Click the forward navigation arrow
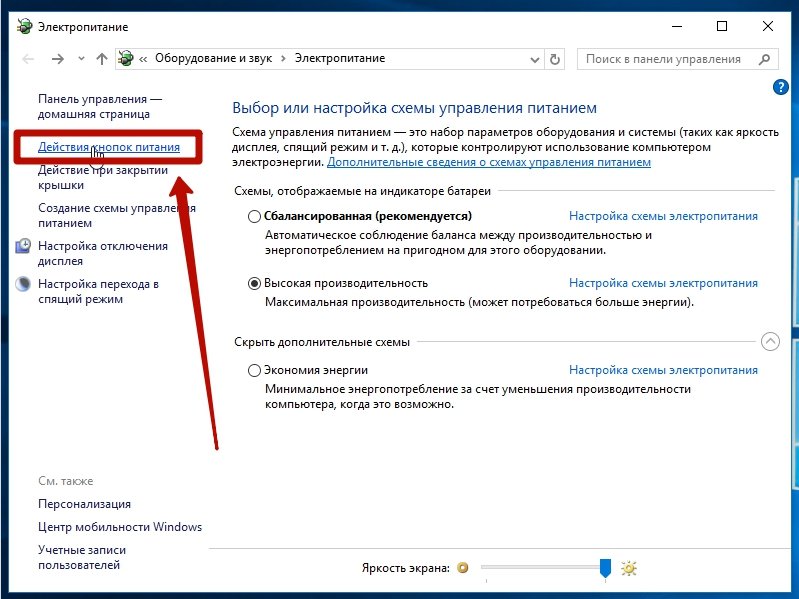 [x=58, y=59]
